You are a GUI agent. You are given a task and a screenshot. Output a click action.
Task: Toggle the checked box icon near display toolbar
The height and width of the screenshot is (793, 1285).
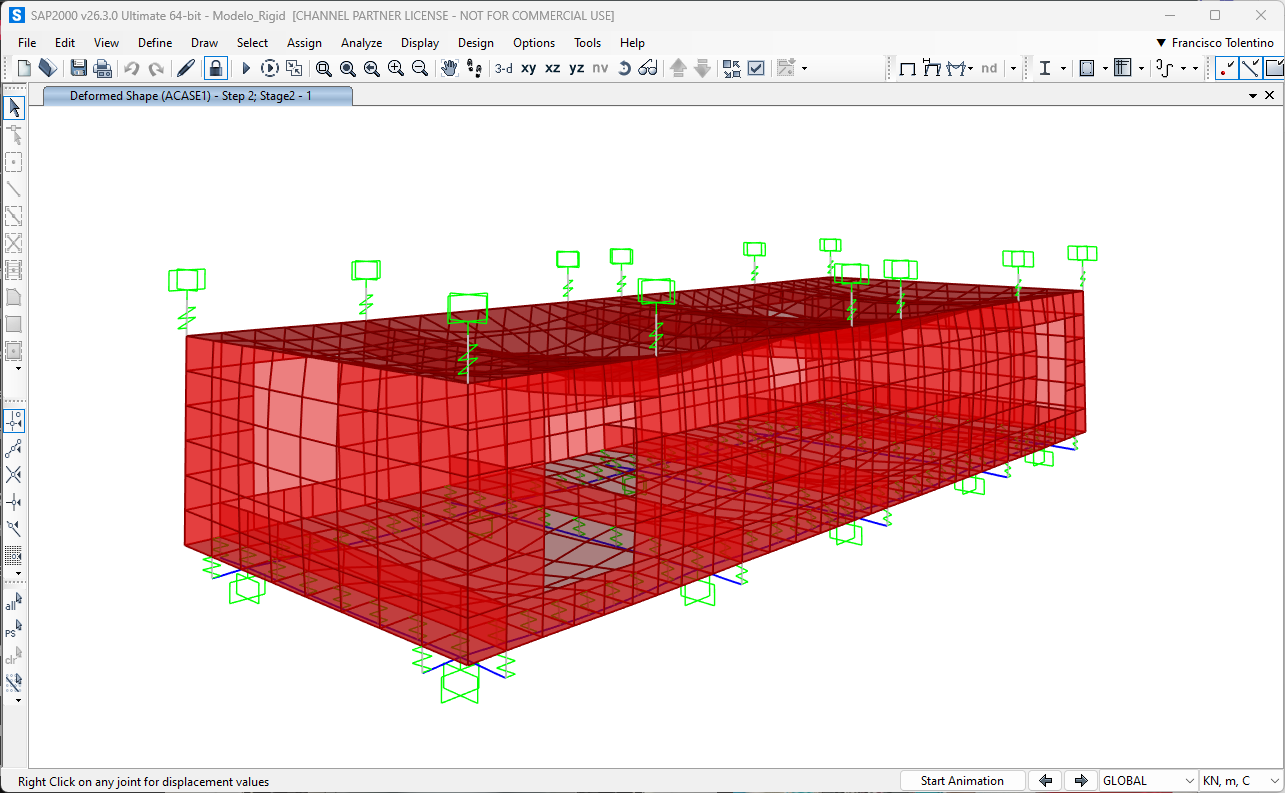(x=755, y=67)
